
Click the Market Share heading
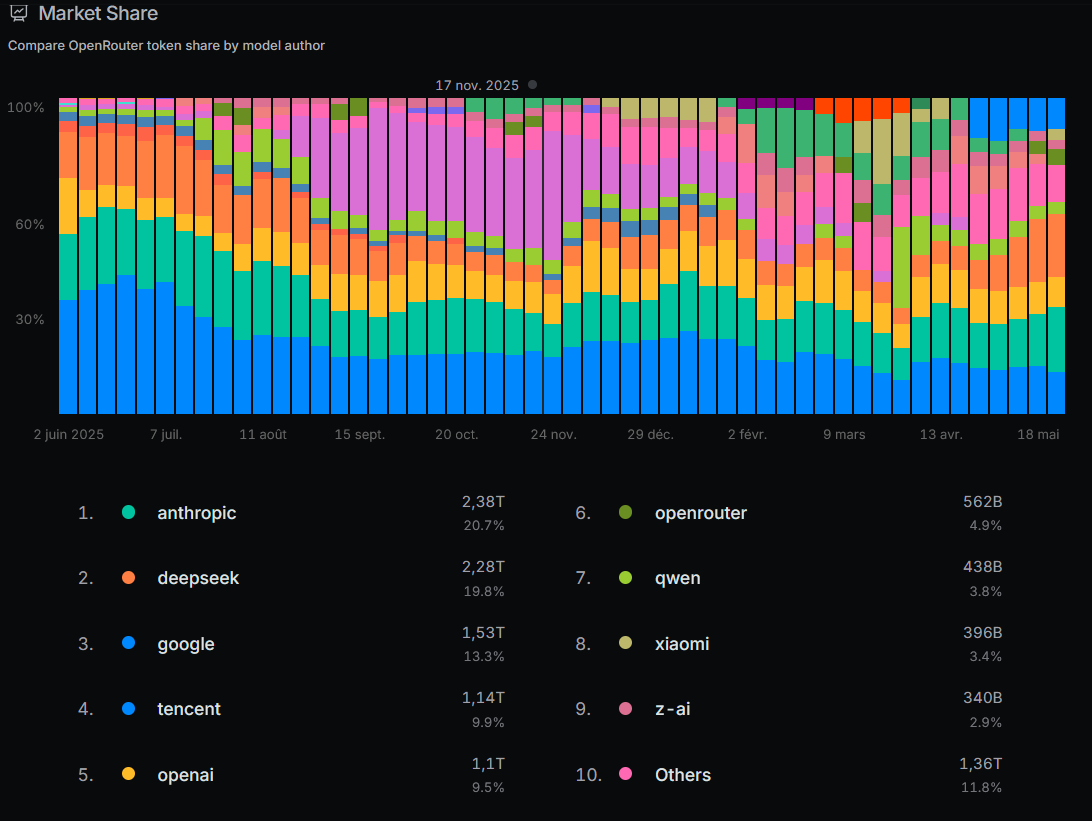click(98, 13)
